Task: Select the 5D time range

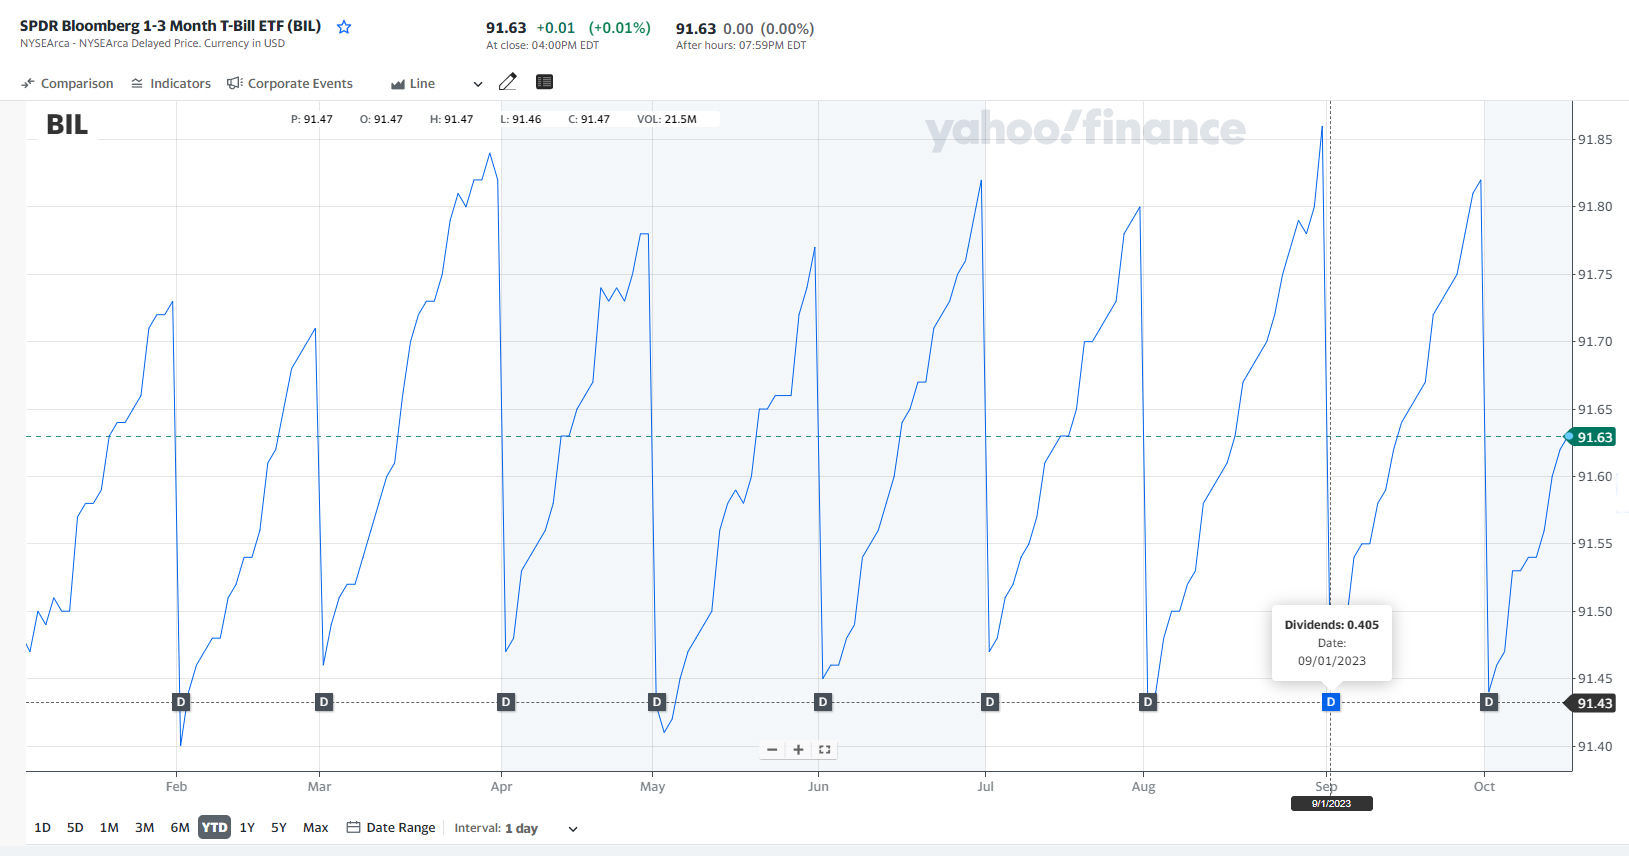Action: [75, 827]
